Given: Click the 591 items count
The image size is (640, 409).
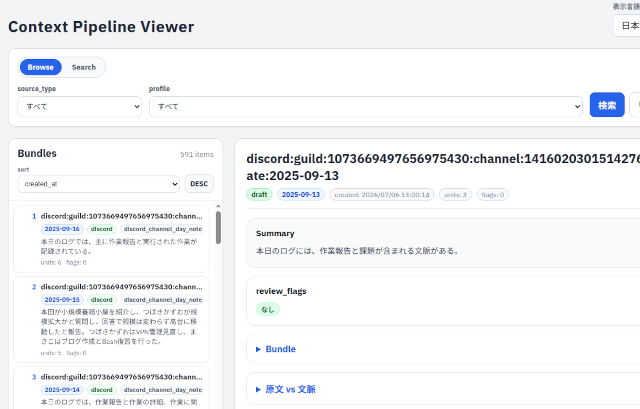Looking at the screenshot, I should pyautogui.click(x=197, y=155).
